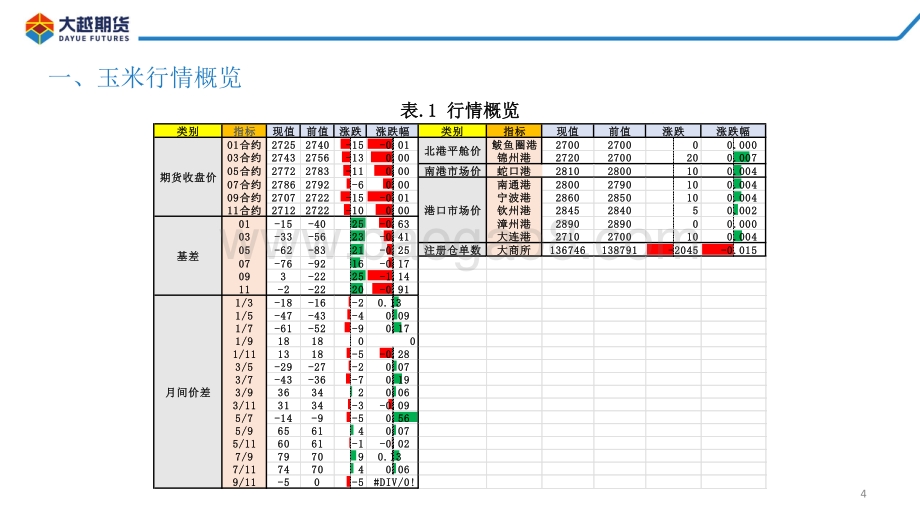Image resolution: width=920 pixels, height=518 pixels.
Task: Select the 5/7 spread row label
Action: tap(244, 418)
